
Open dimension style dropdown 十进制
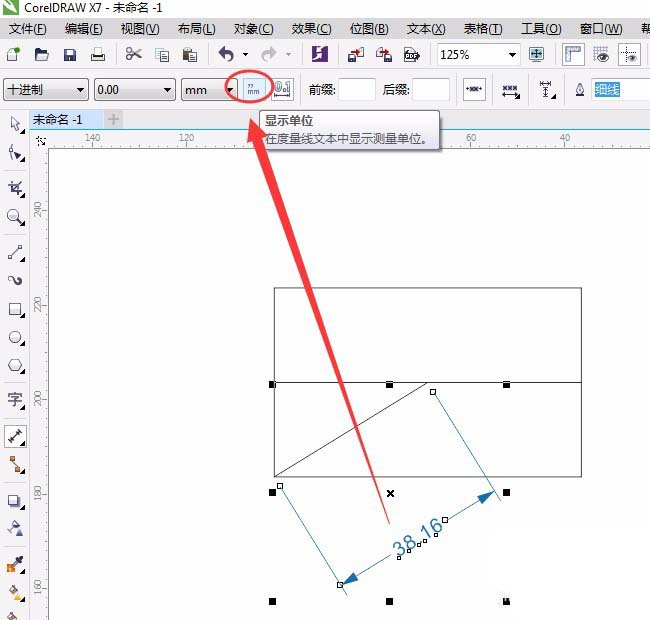46,90
